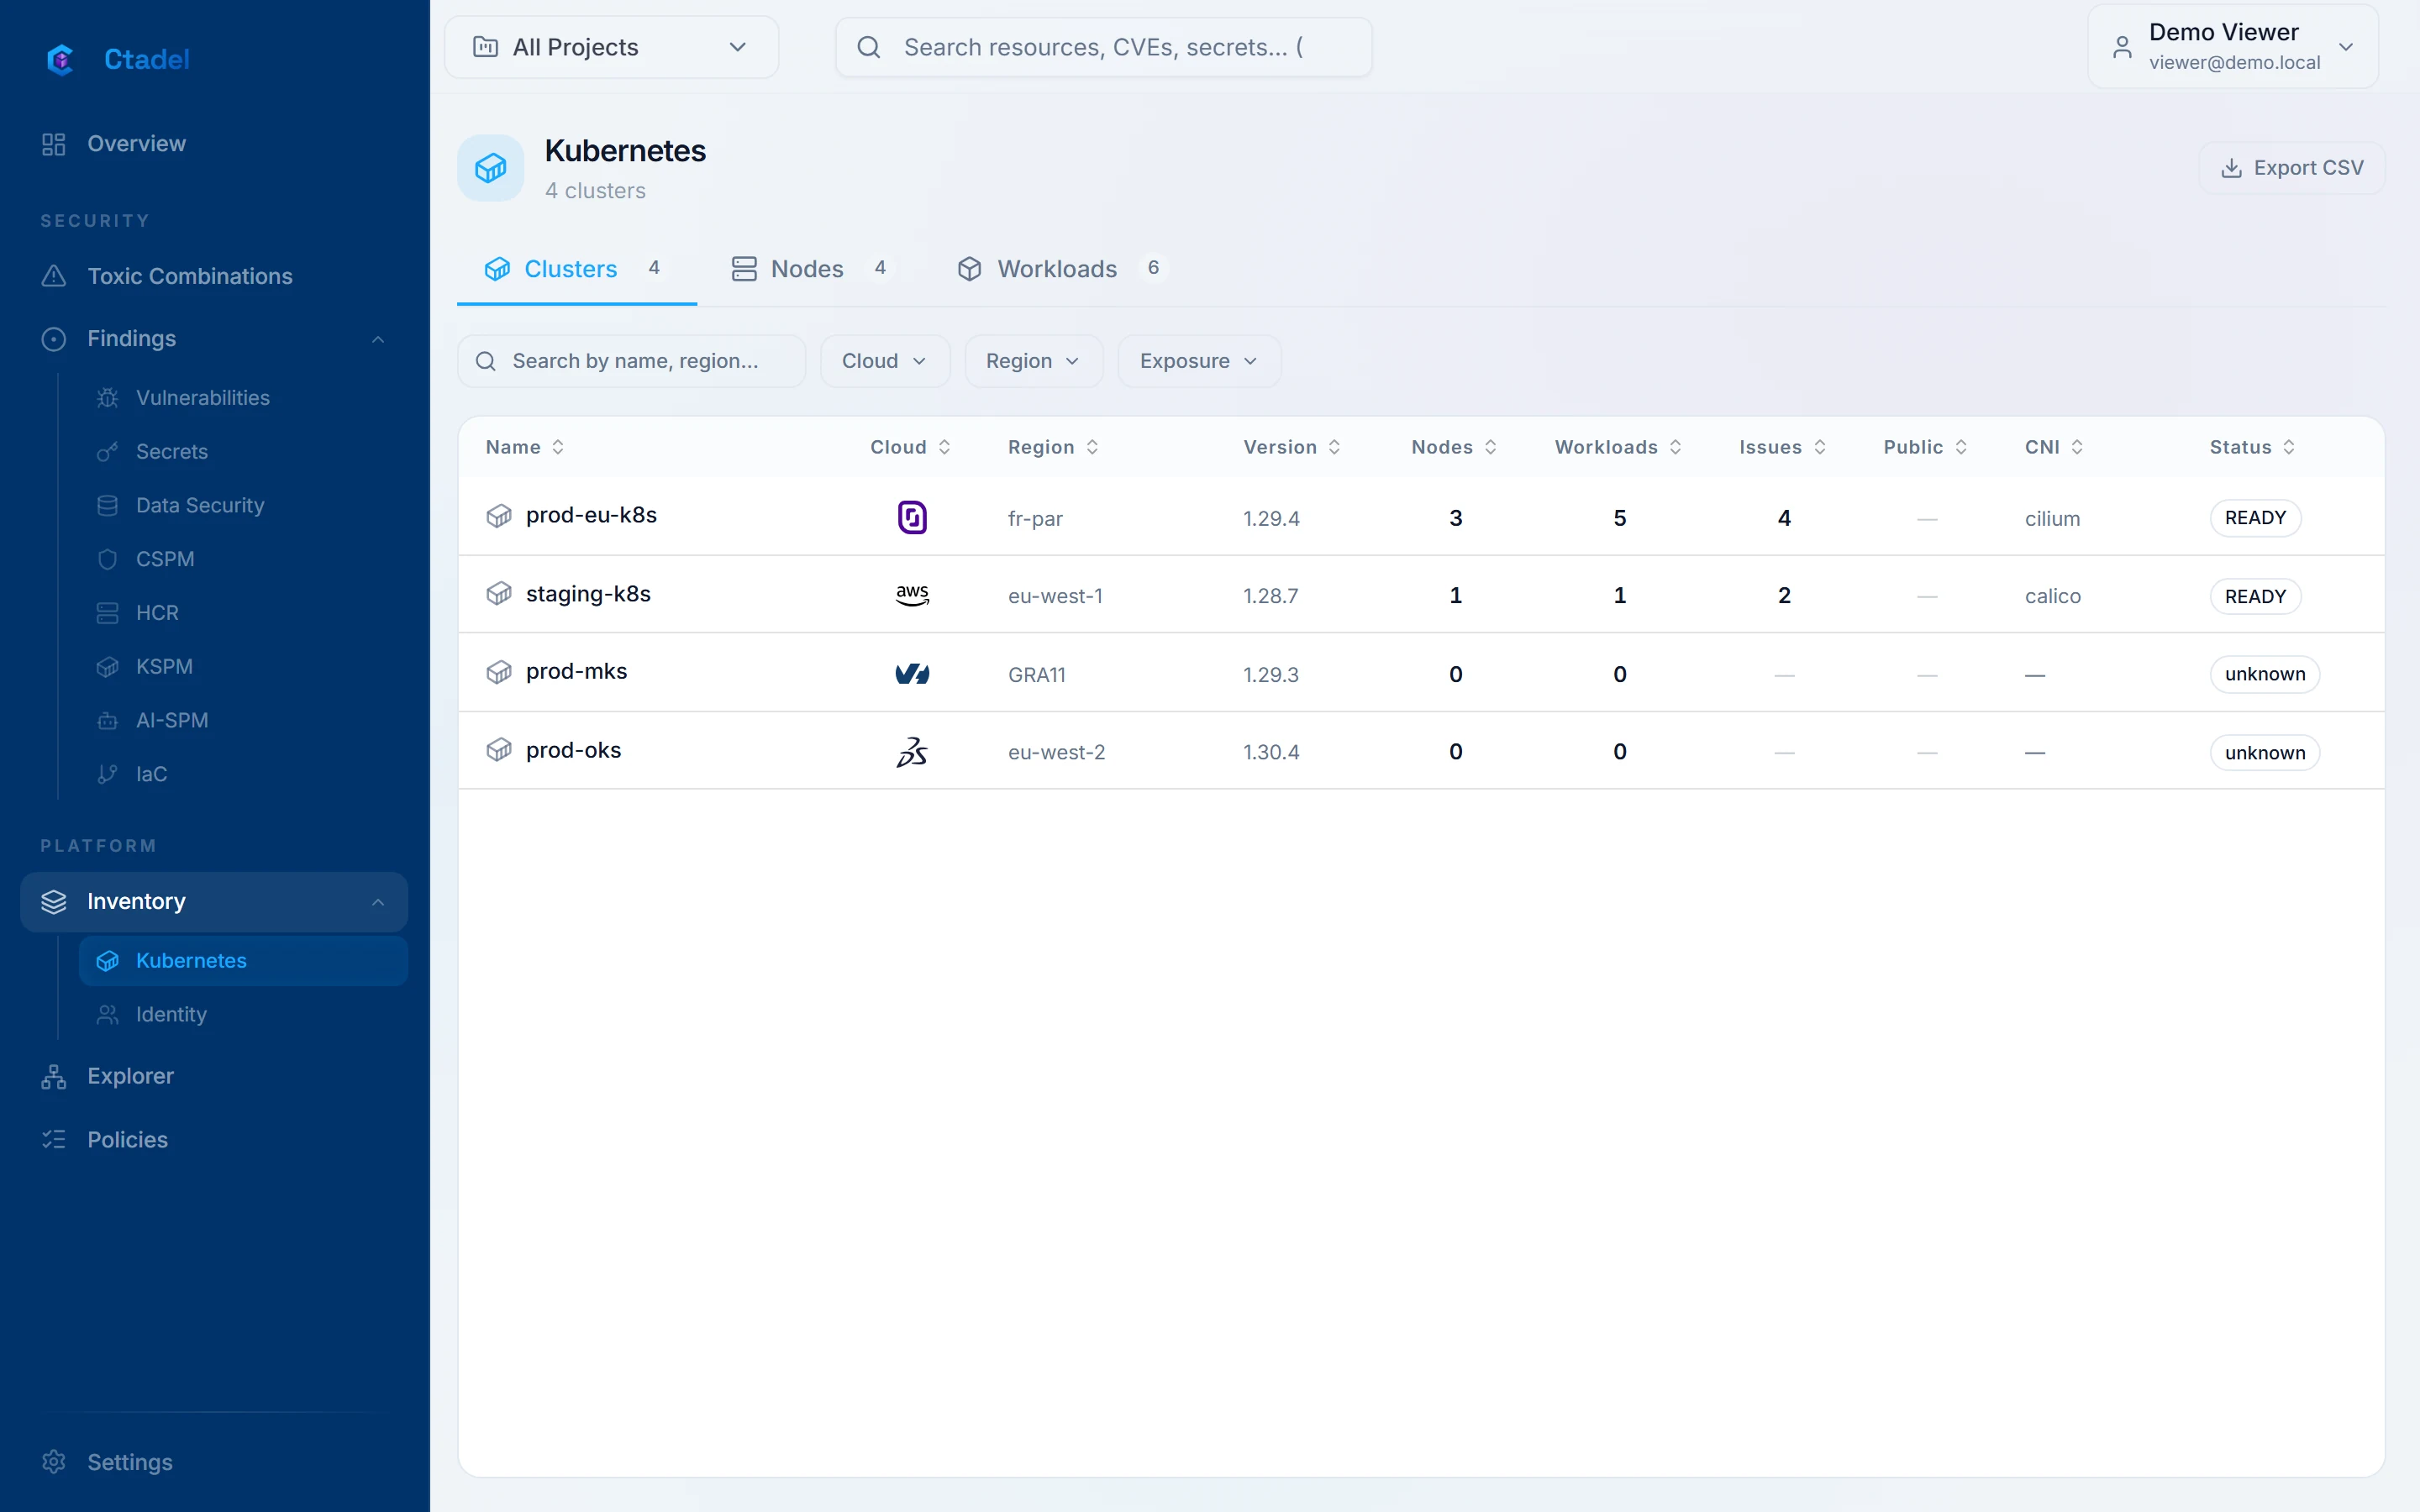Image resolution: width=2420 pixels, height=1512 pixels.
Task: Click the Settings gear icon
Action: 54,1462
